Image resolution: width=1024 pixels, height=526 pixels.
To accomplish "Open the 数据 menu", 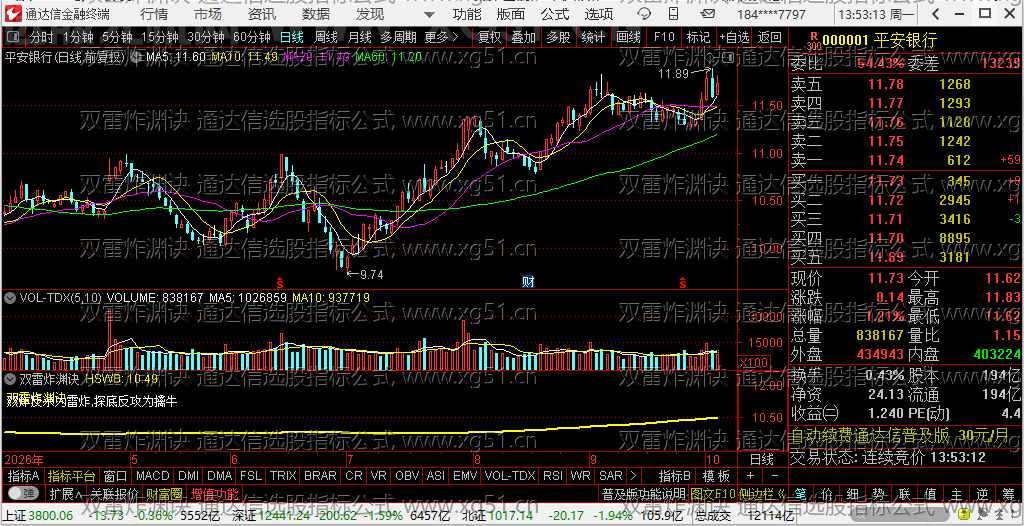I will pos(316,14).
